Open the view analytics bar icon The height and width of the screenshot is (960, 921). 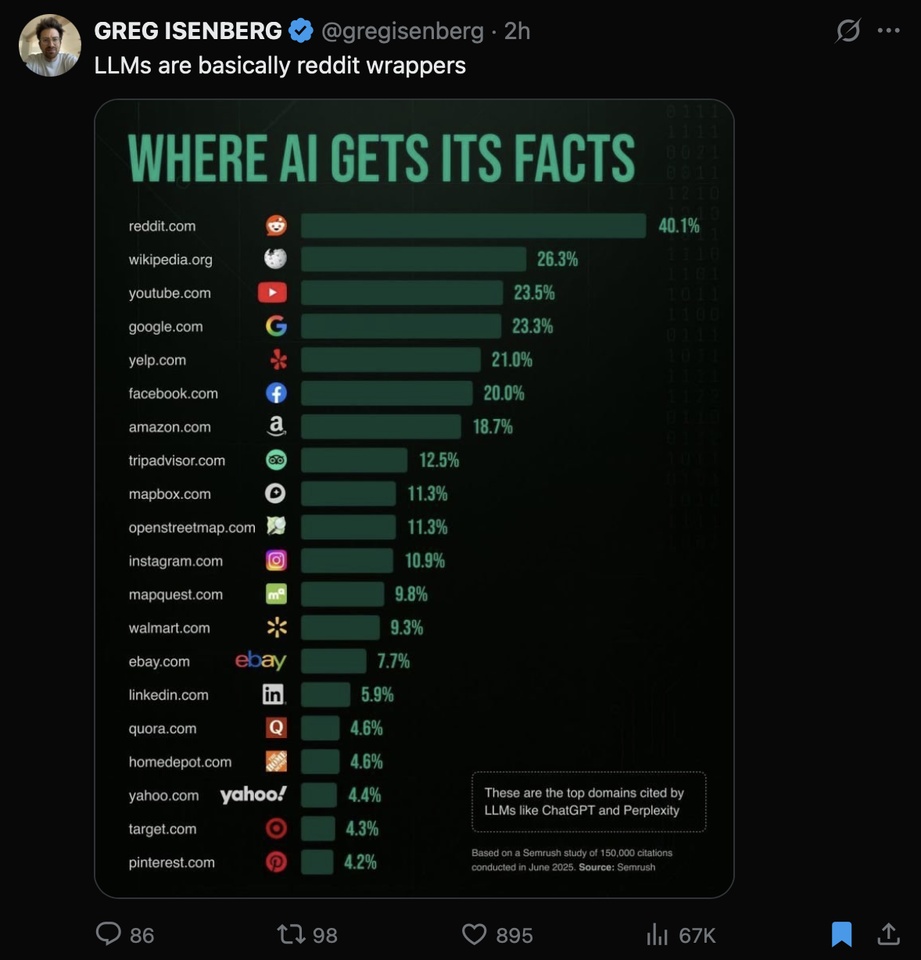[656, 934]
